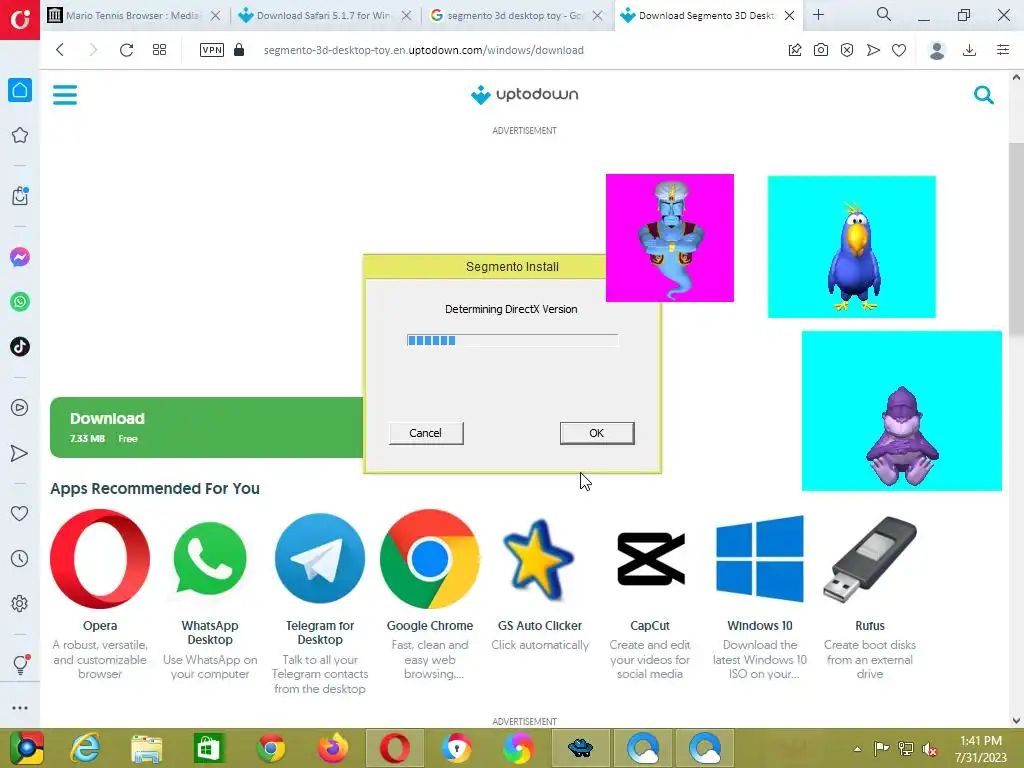The height and width of the screenshot is (768, 1024).
Task: Click the blue genie desktop toy
Action: click(670, 238)
